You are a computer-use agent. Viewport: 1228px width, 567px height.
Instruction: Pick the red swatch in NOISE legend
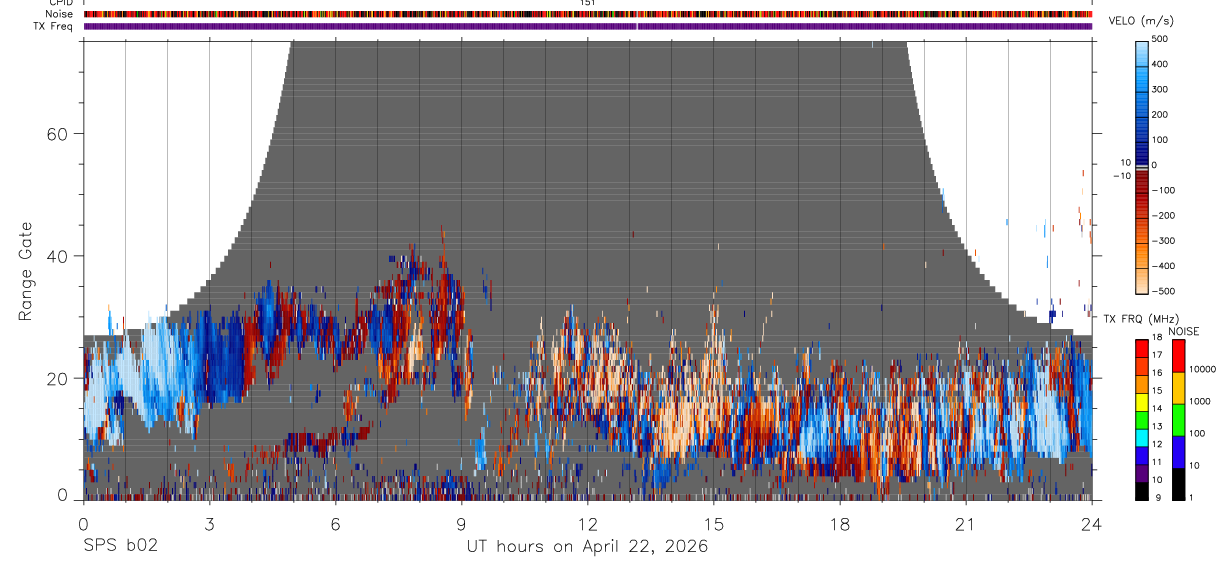coord(1177,356)
